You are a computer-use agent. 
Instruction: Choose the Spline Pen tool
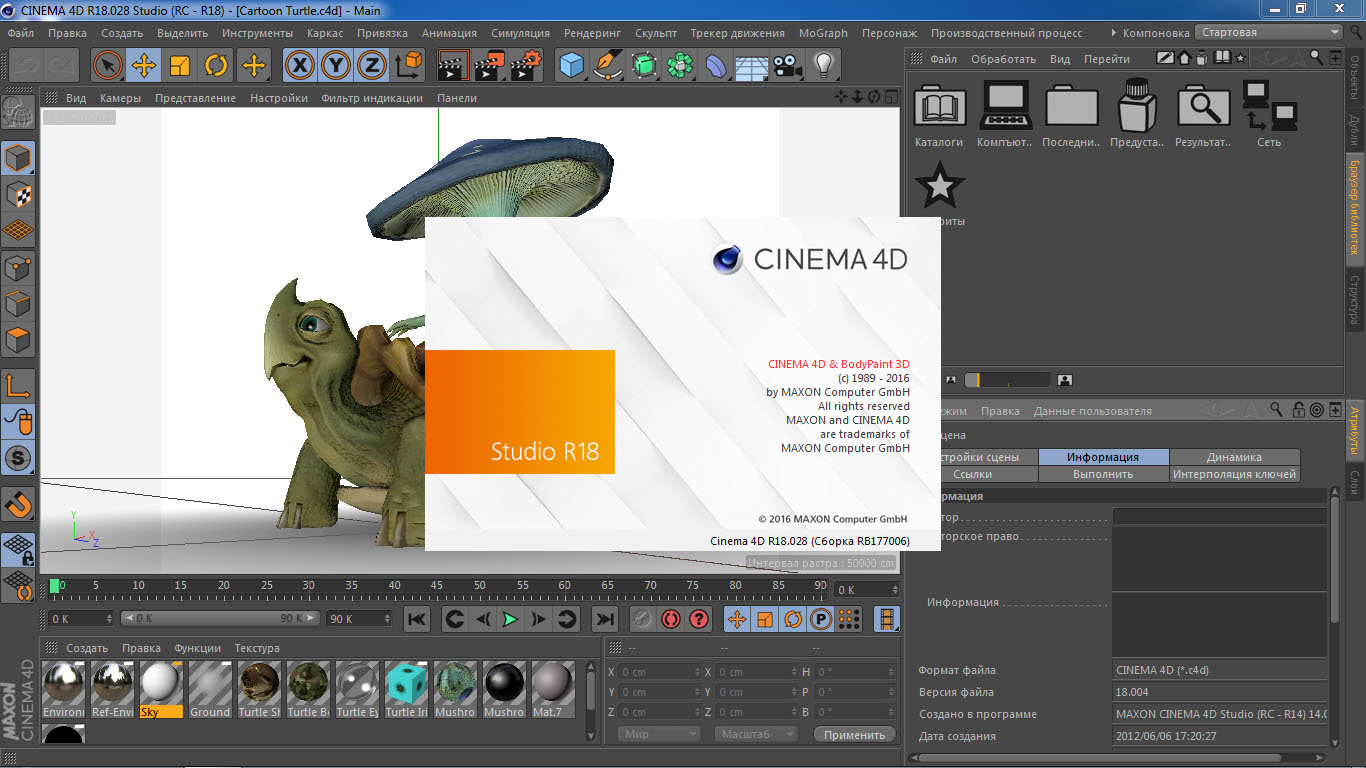pos(607,66)
